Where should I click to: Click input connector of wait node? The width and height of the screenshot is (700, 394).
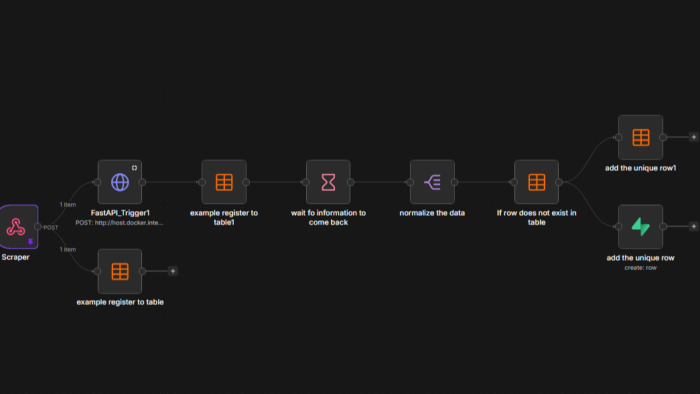point(306,182)
